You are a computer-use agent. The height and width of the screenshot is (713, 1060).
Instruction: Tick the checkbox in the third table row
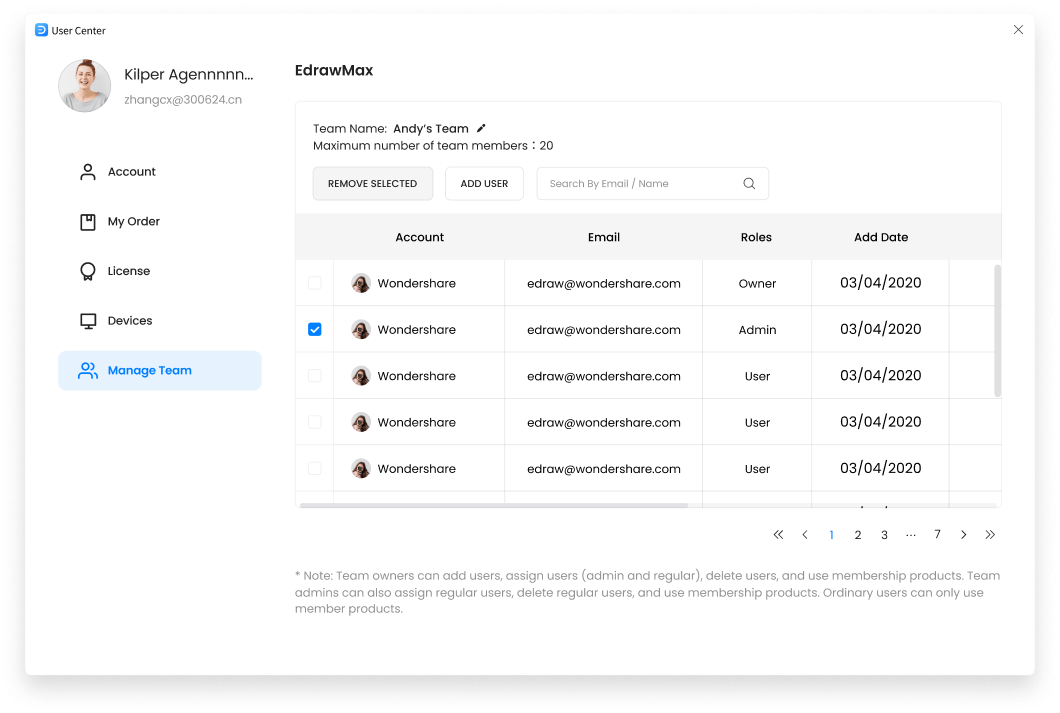[314, 376]
